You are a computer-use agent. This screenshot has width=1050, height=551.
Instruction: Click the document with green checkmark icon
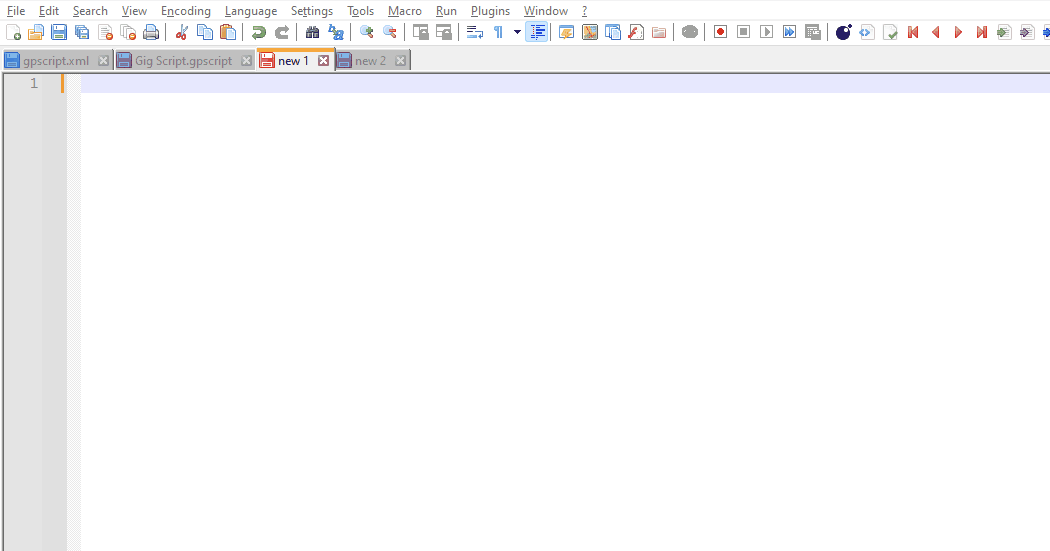[x=890, y=32]
